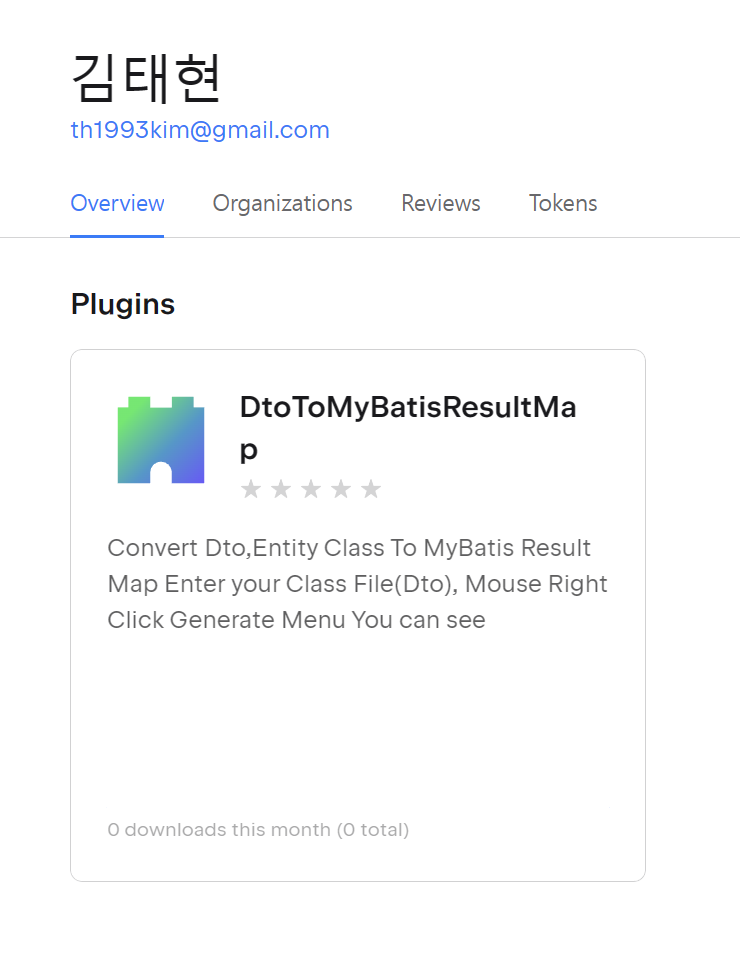Viewport: 740px width, 979px height.
Task: Open the th1993kim@gmail.com email link
Action: point(200,130)
